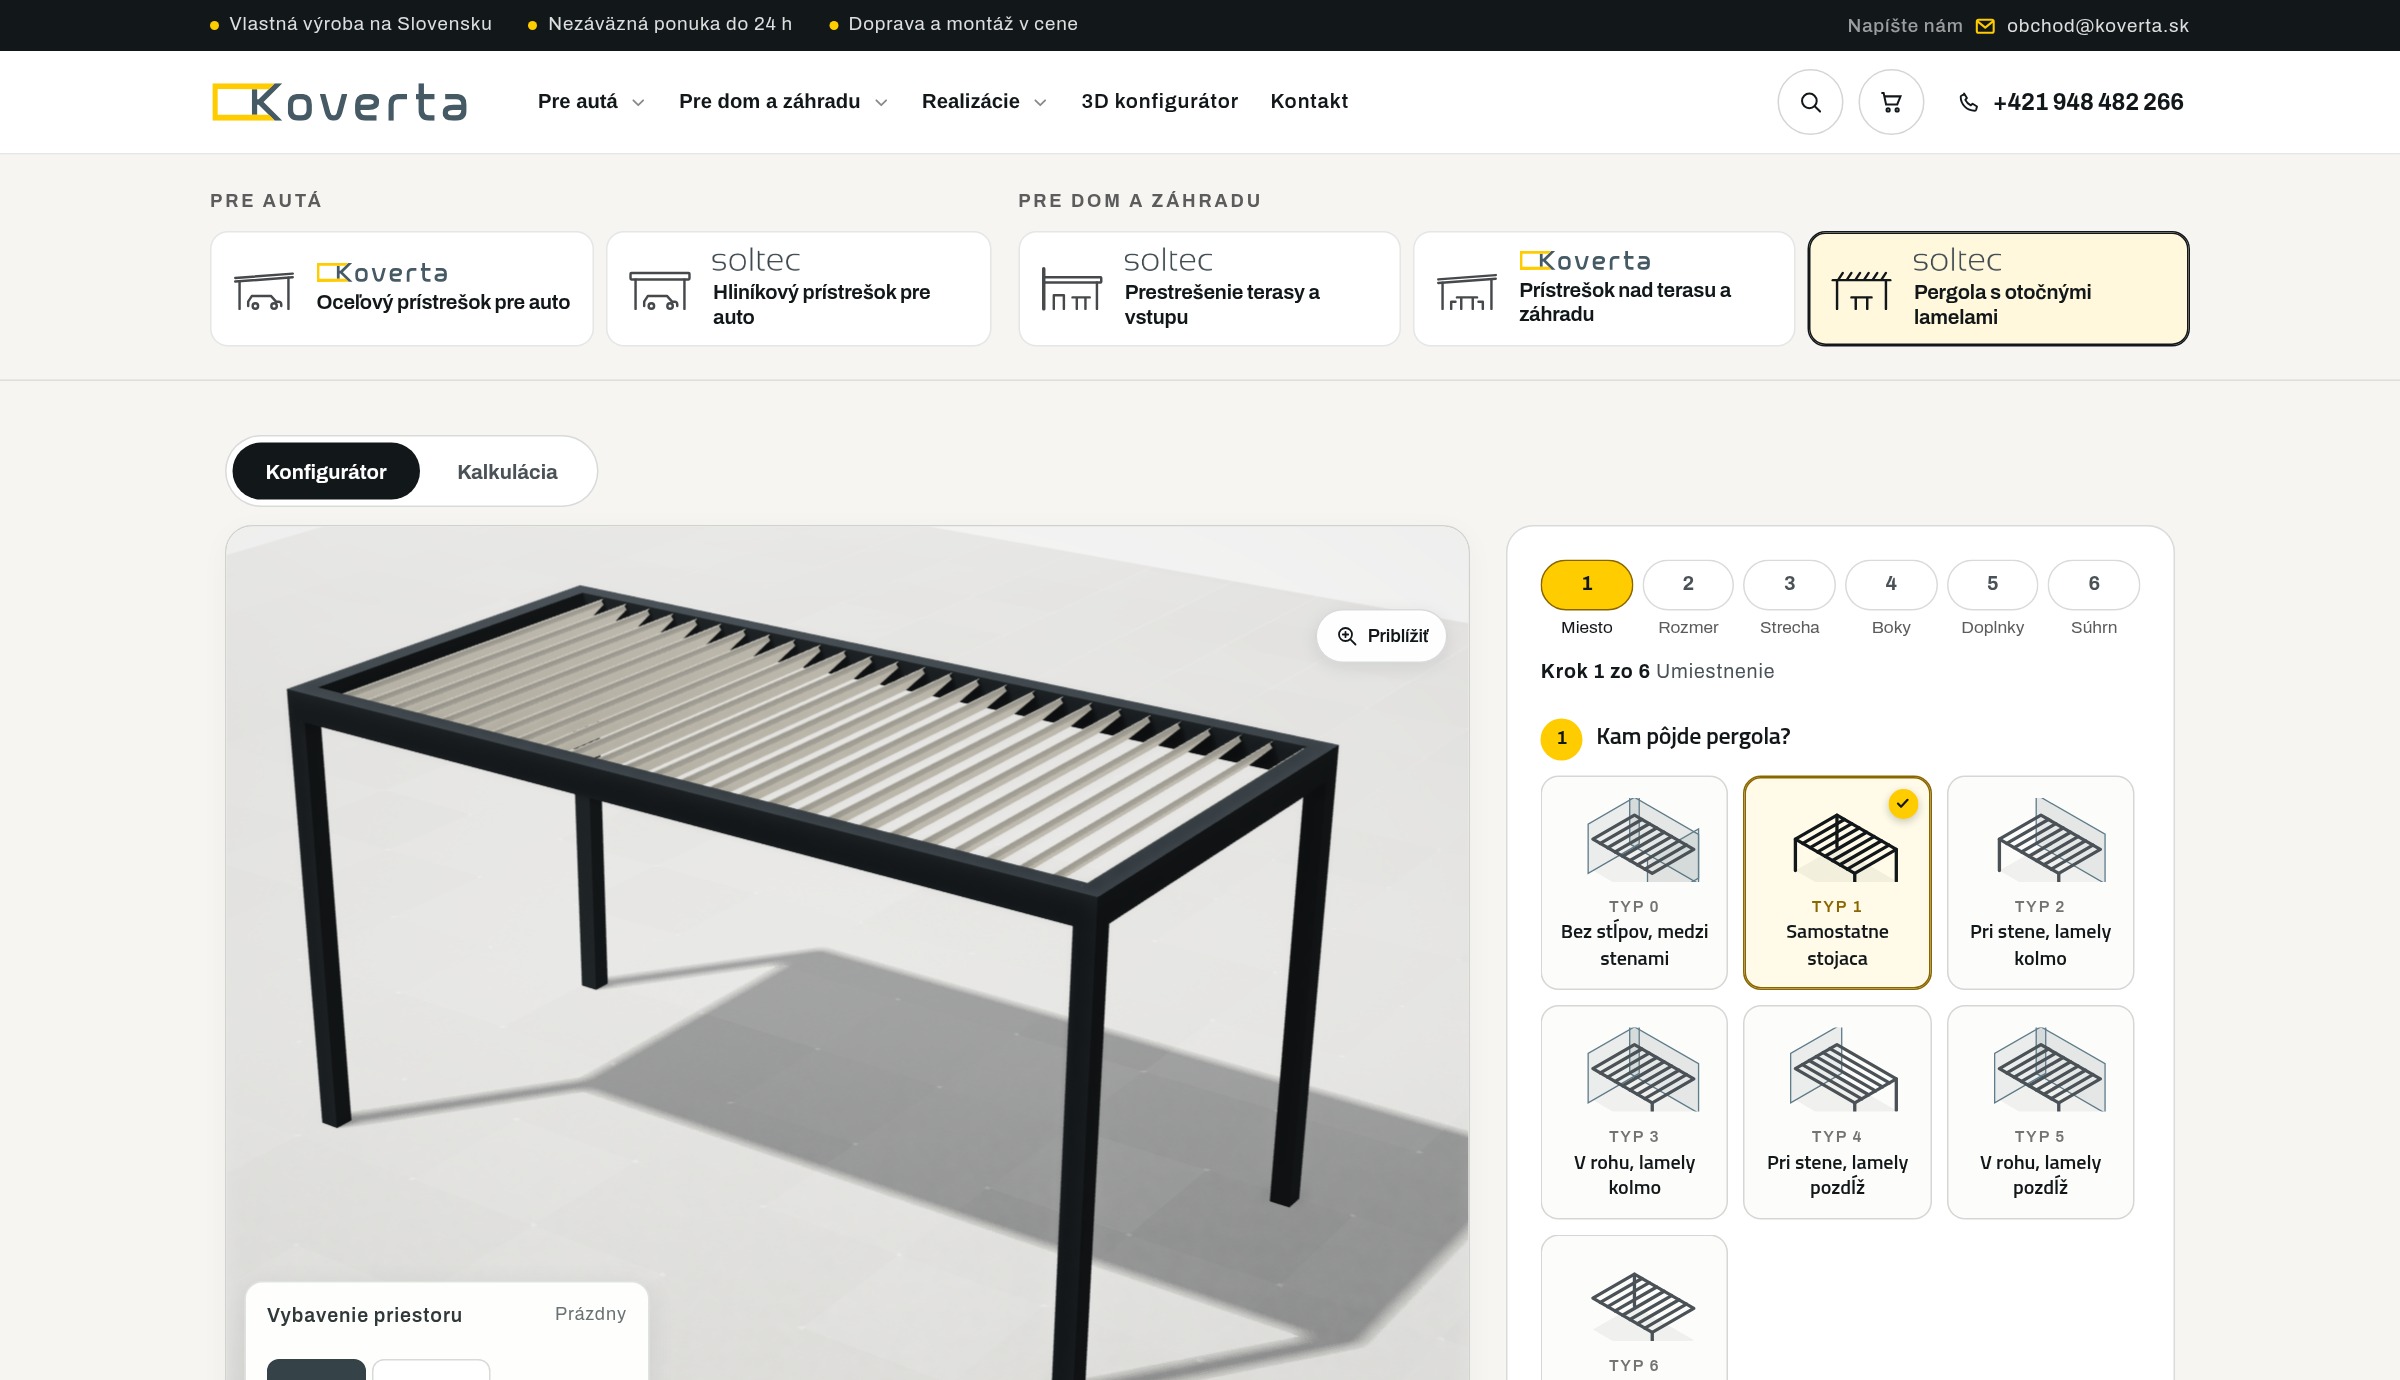Click the Prístrešok nad terasu icon

tap(1466, 291)
